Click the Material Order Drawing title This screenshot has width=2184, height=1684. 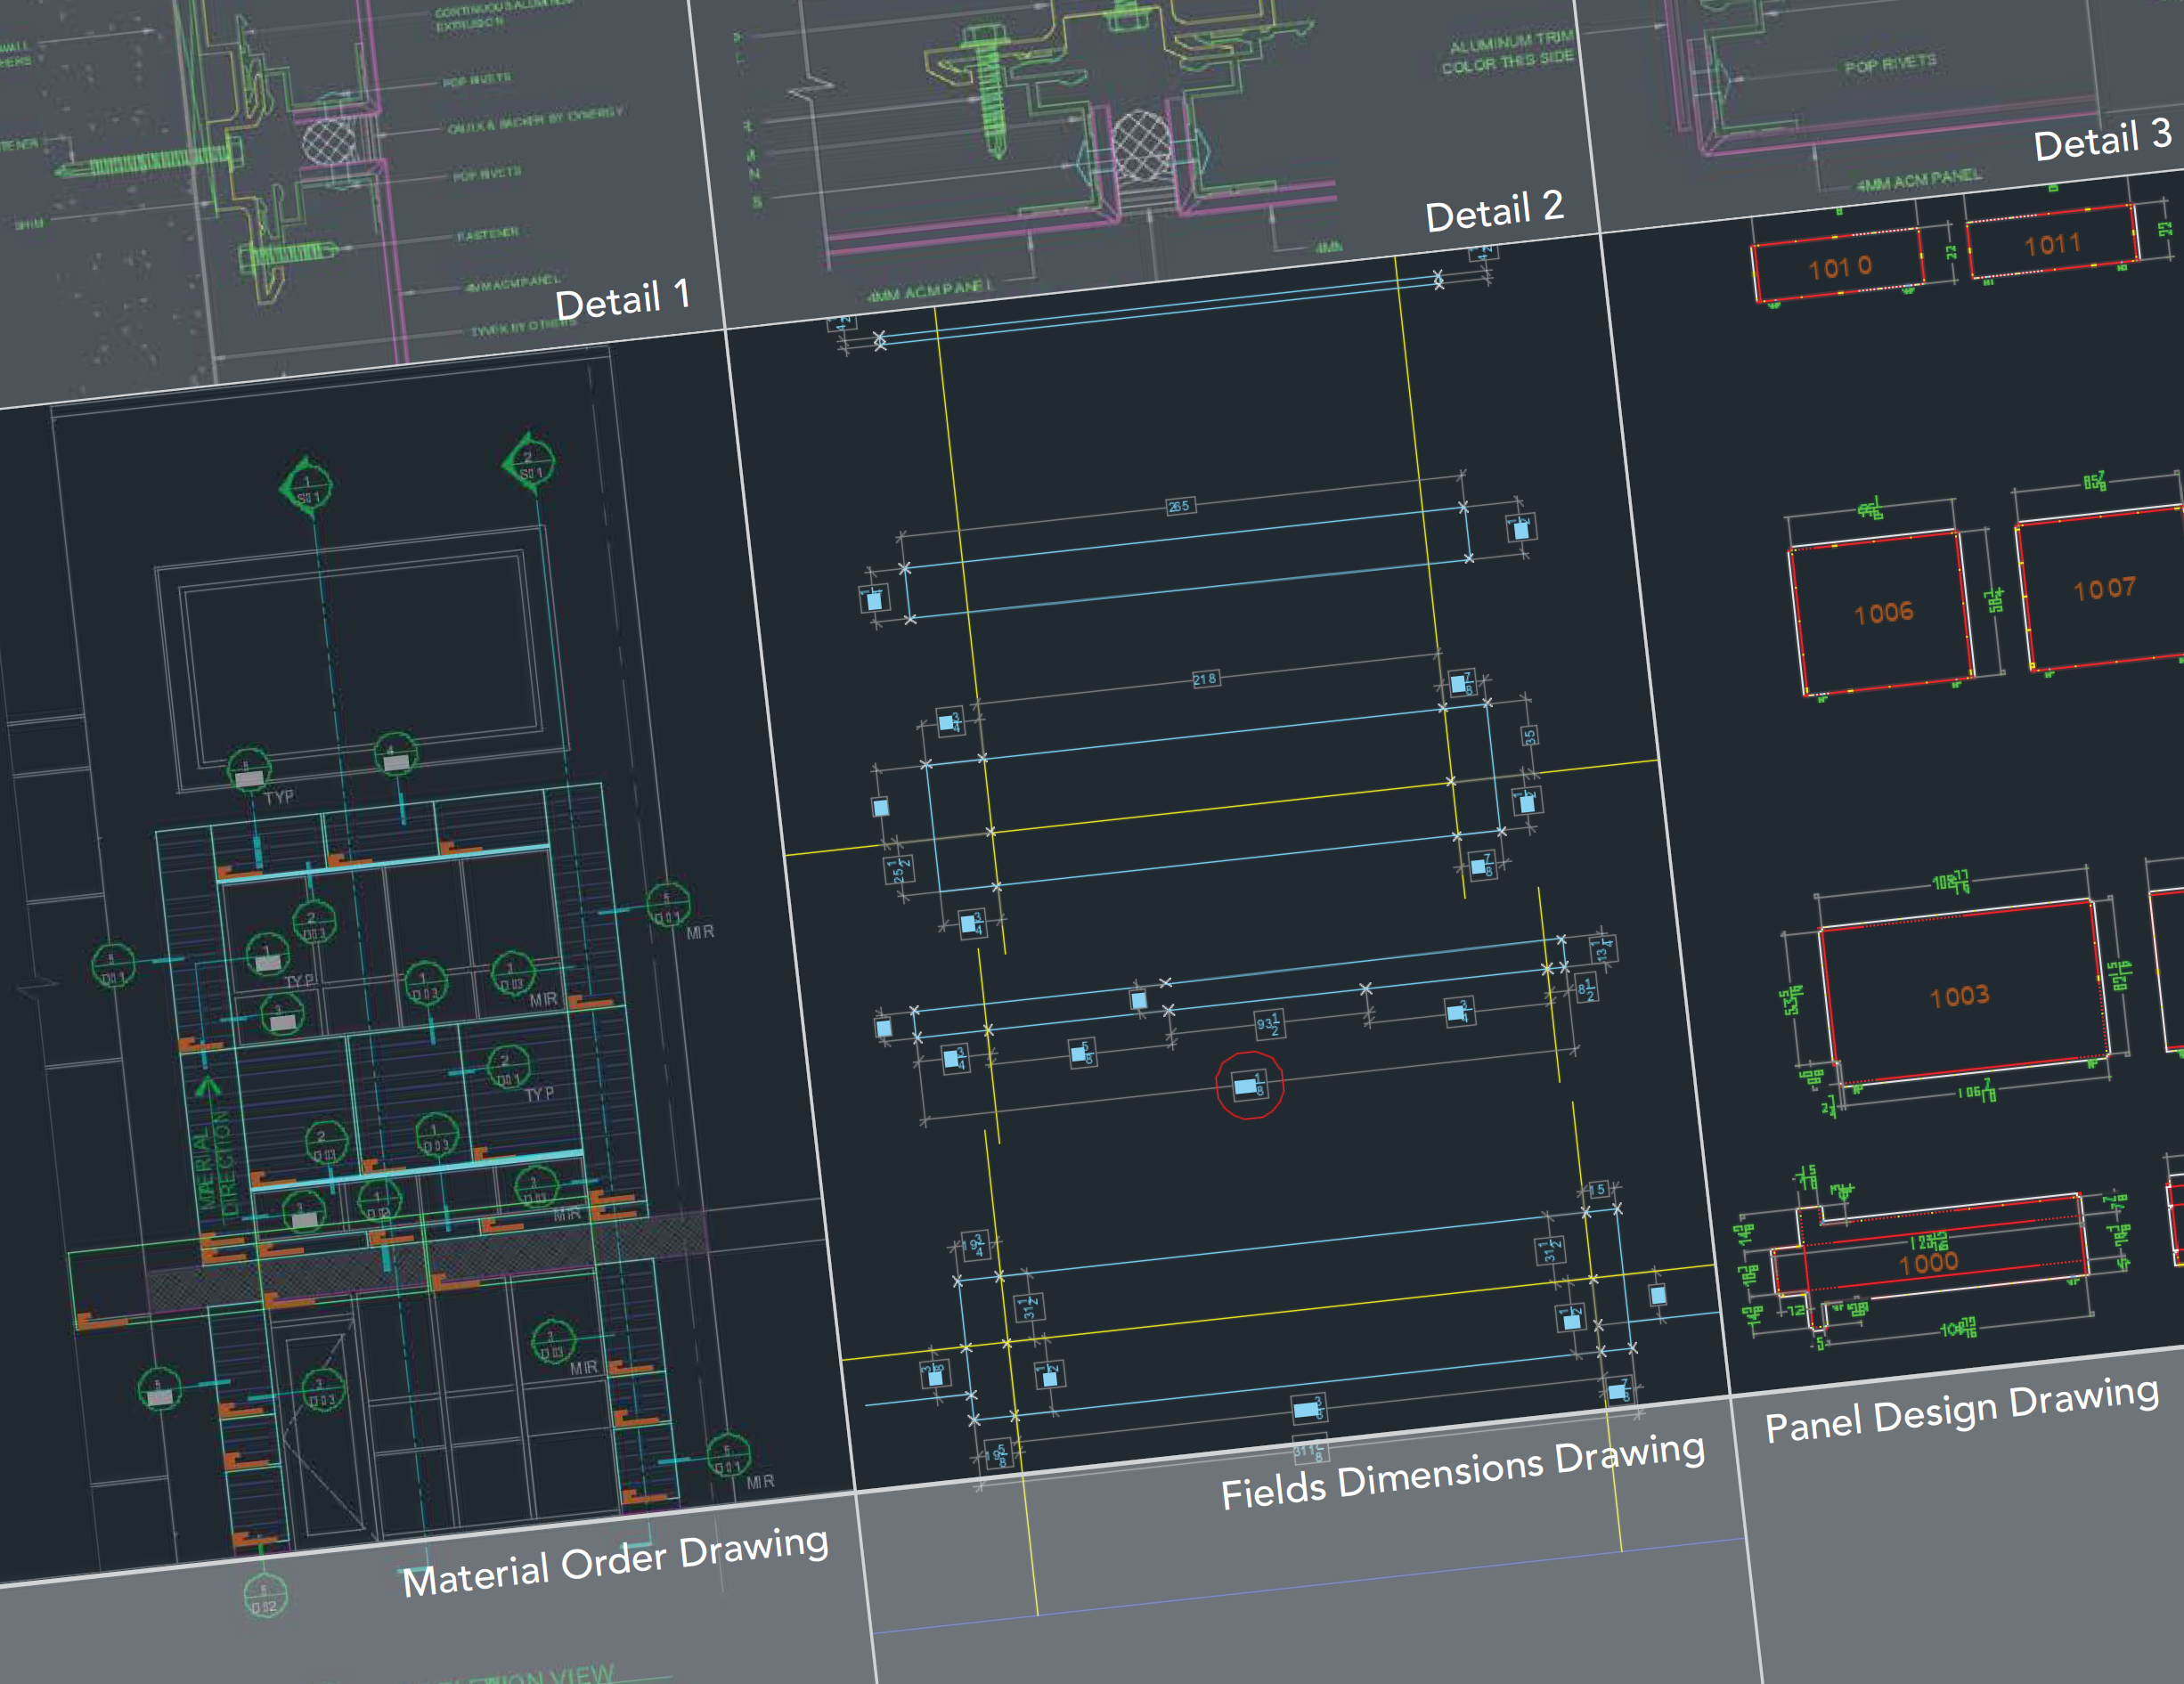click(x=615, y=1562)
